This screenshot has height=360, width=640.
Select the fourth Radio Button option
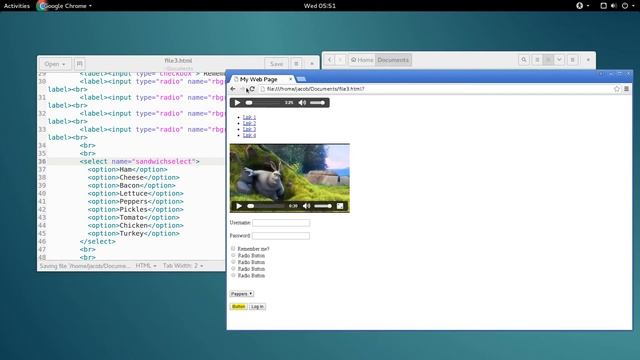click(x=233, y=275)
